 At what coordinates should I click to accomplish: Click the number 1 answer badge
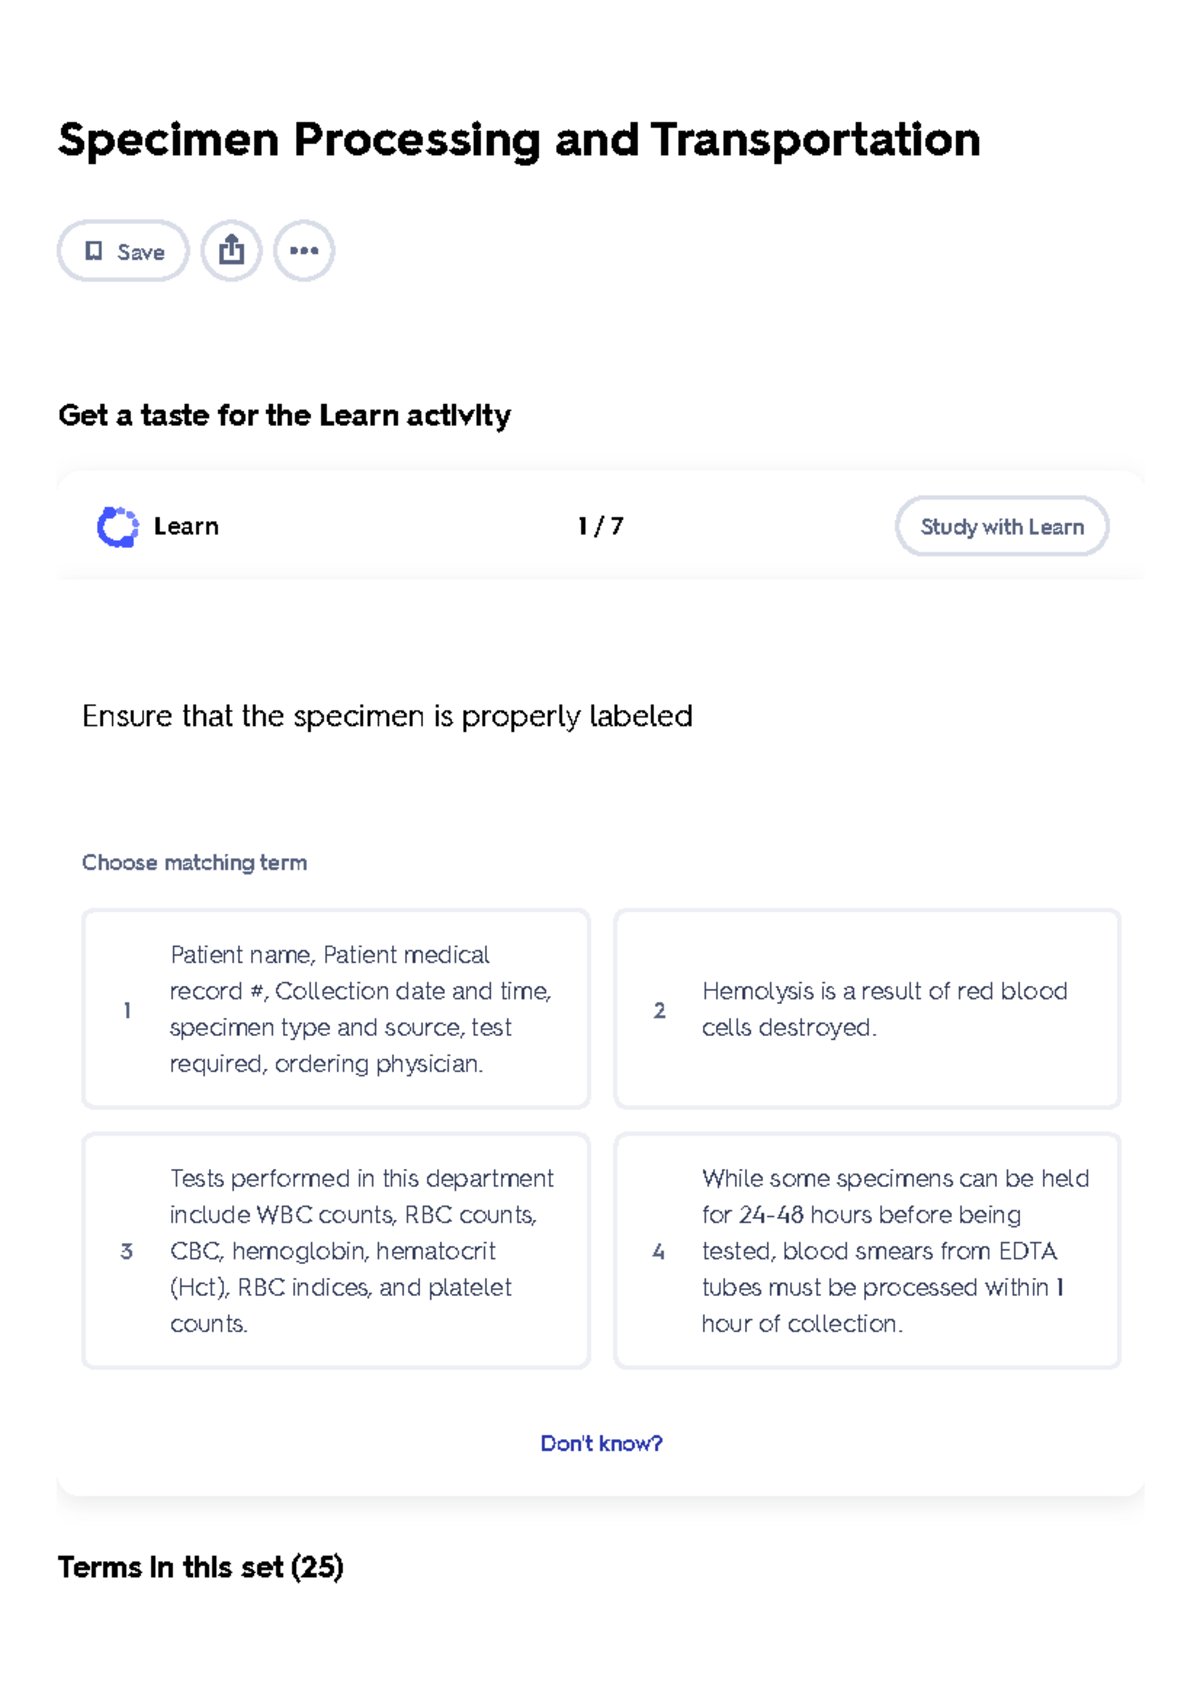pos(127,1010)
